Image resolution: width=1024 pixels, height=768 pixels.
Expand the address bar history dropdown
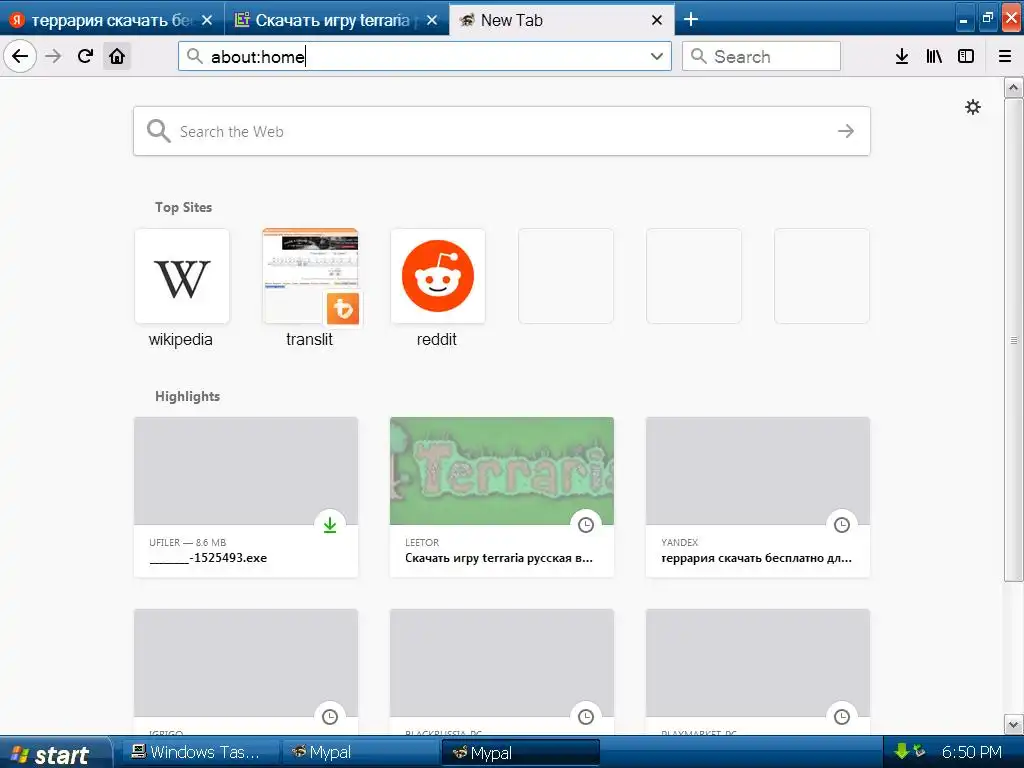[657, 56]
